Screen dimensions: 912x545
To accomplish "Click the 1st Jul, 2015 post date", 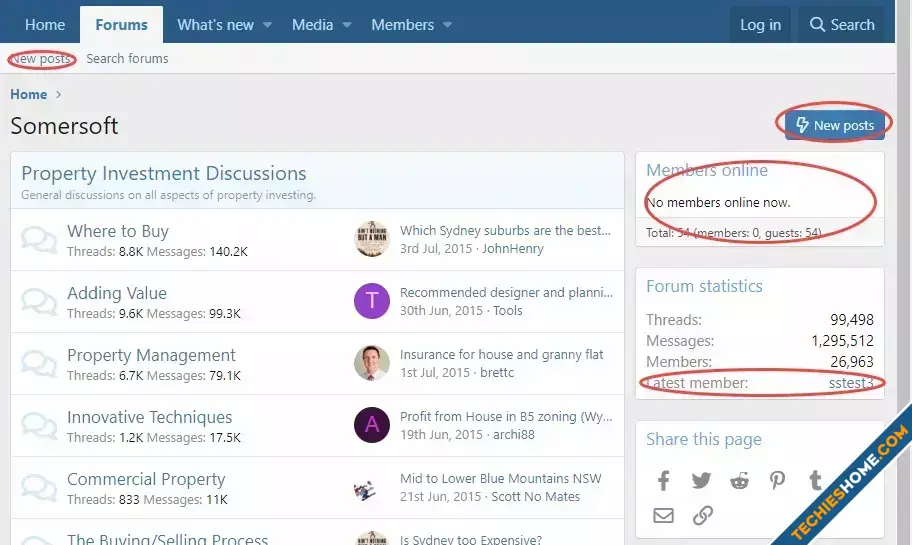I will pyautogui.click(x=434, y=372).
